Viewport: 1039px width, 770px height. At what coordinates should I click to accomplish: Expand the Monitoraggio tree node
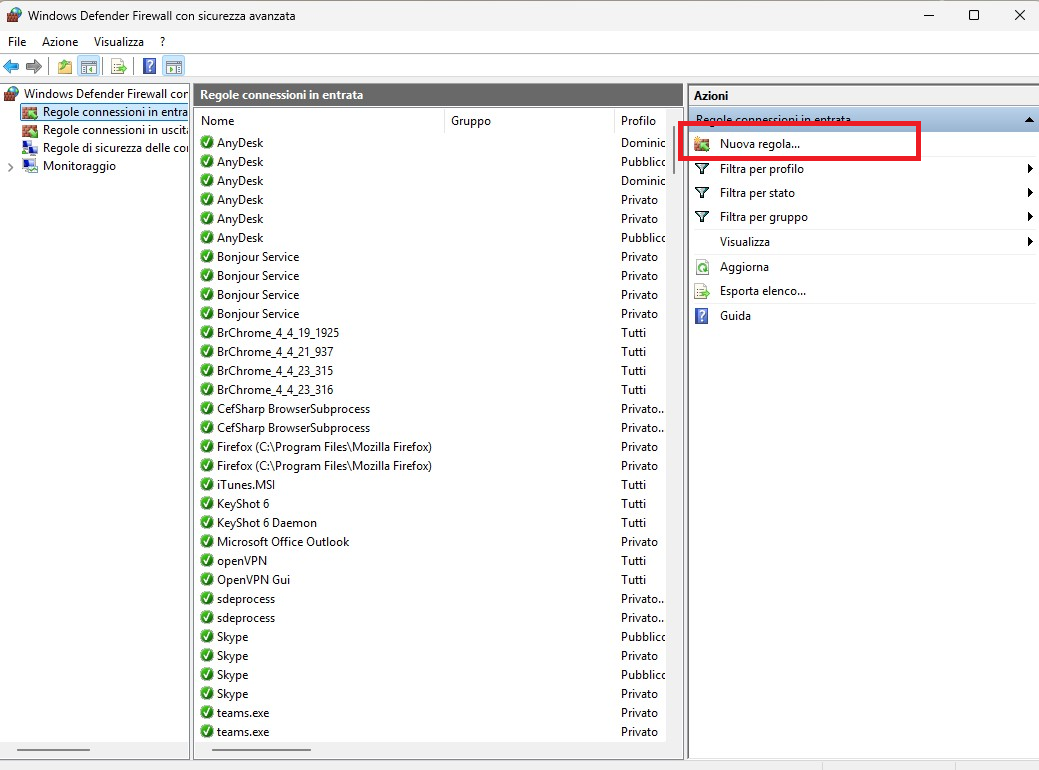10,167
